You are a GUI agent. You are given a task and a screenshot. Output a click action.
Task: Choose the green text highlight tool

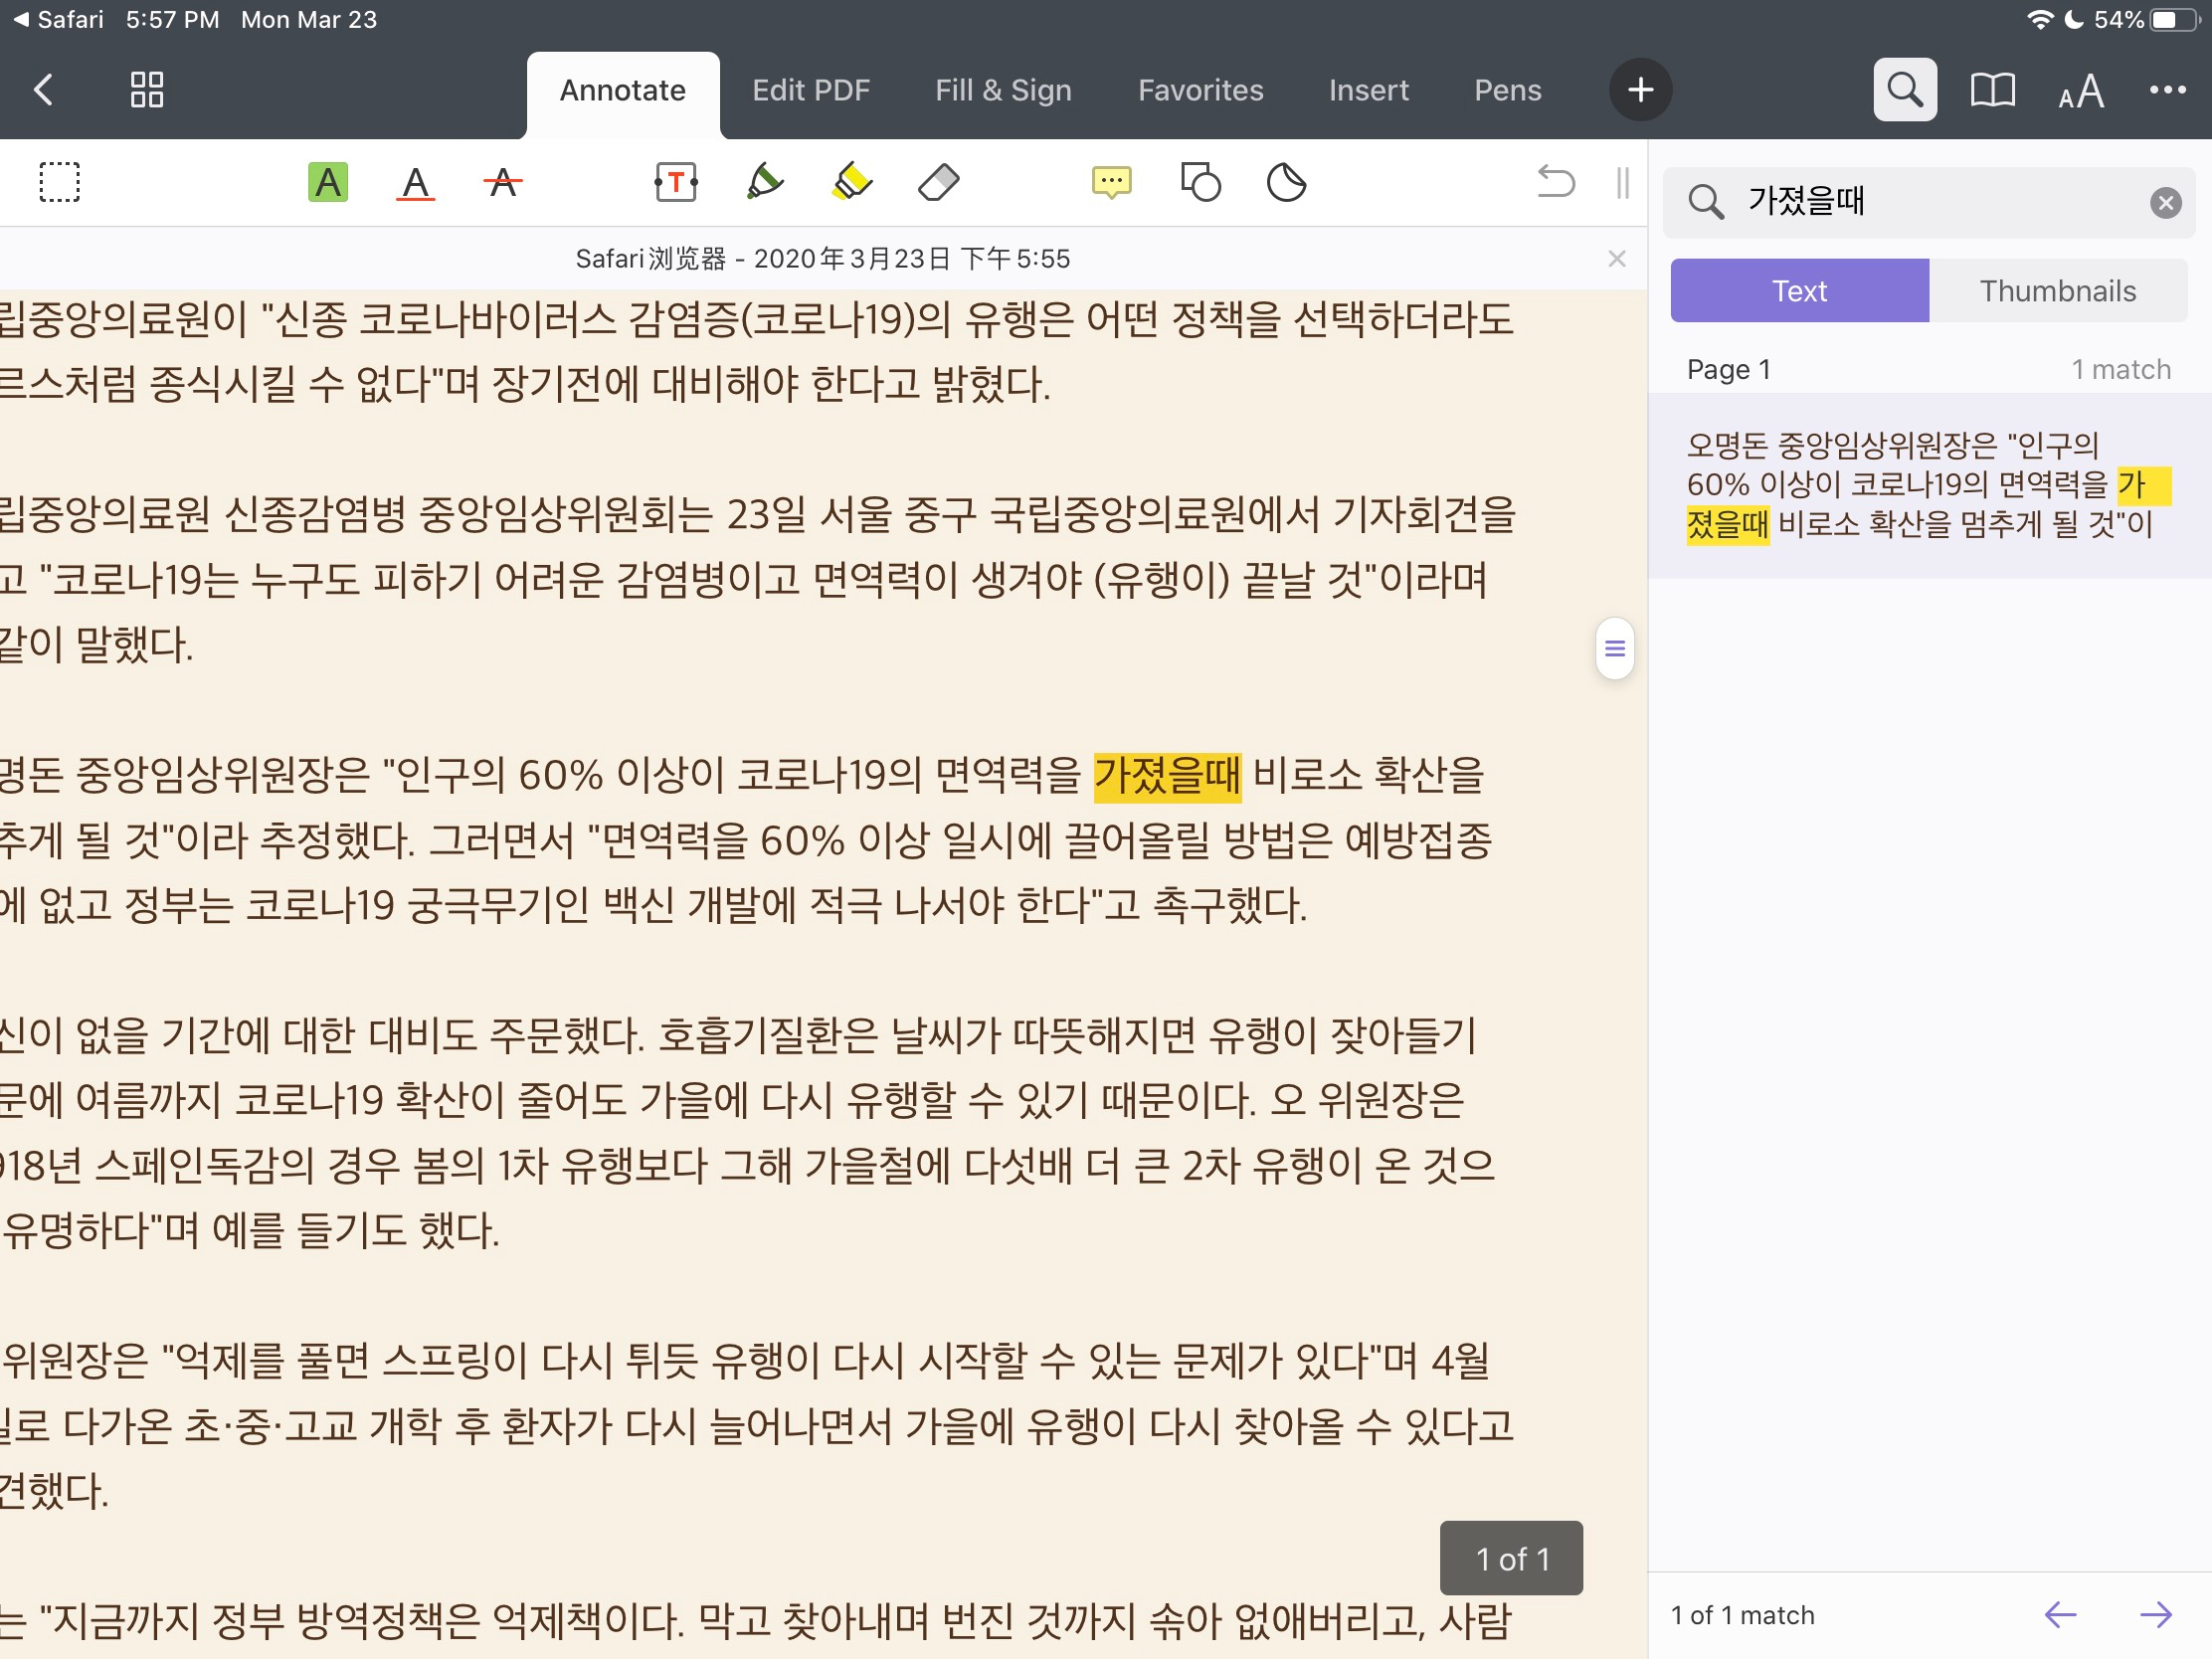tap(328, 183)
